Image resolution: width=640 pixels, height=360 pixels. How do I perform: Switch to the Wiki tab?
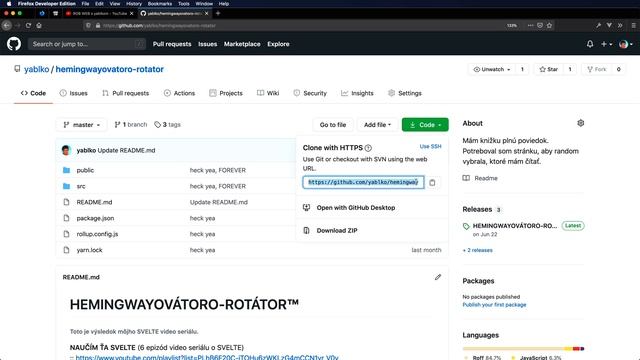tap(268, 93)
